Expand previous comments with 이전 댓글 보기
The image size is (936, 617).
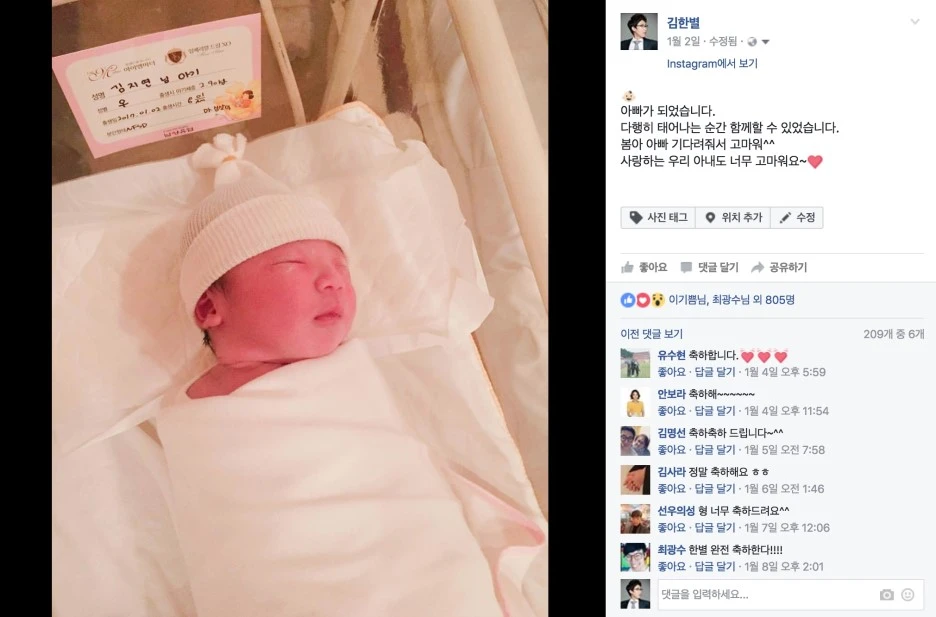click(x=651, y=334)
